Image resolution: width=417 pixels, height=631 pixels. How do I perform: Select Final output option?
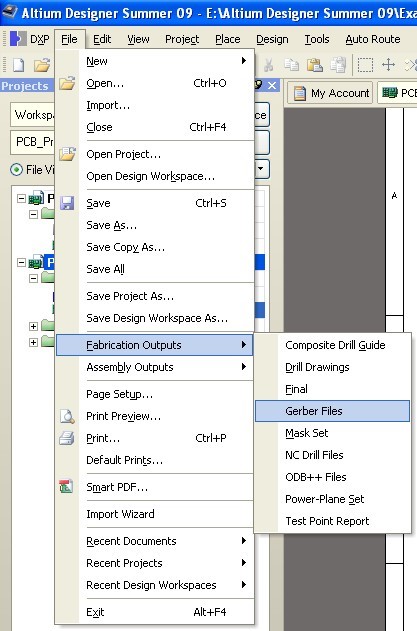pyautogui.click(x=332, y=389)
